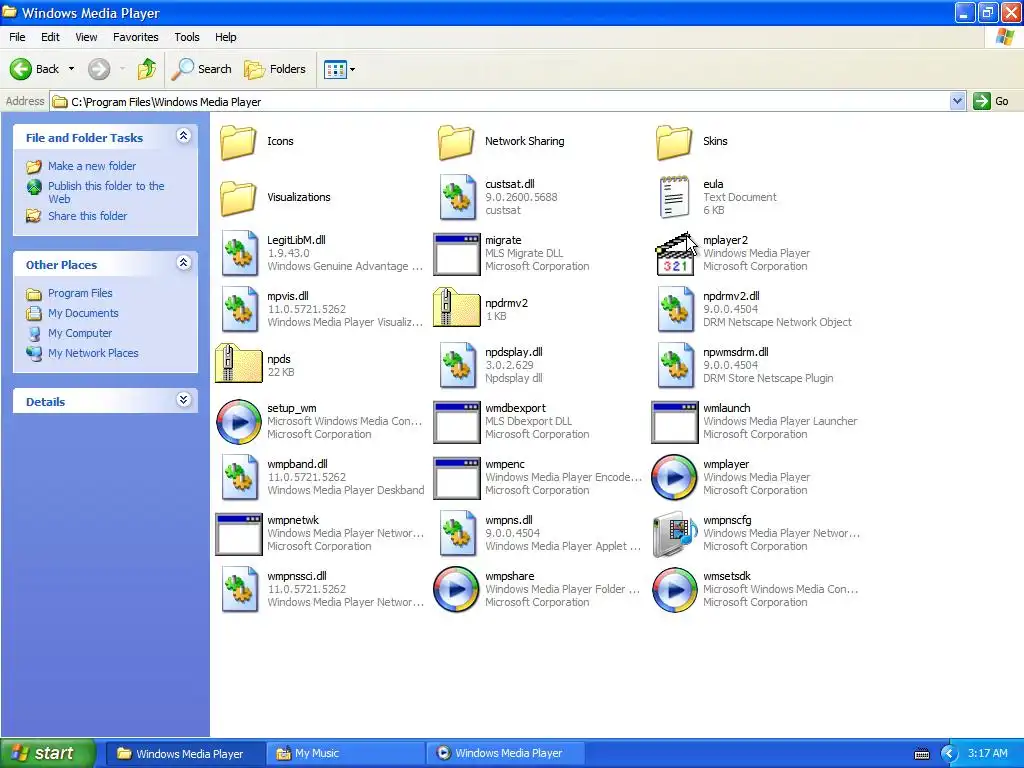Image resolution: width=1024 pixels, height=768 pixels.
Task: Open the Favorites menu
Action: (x=136, y=37)
